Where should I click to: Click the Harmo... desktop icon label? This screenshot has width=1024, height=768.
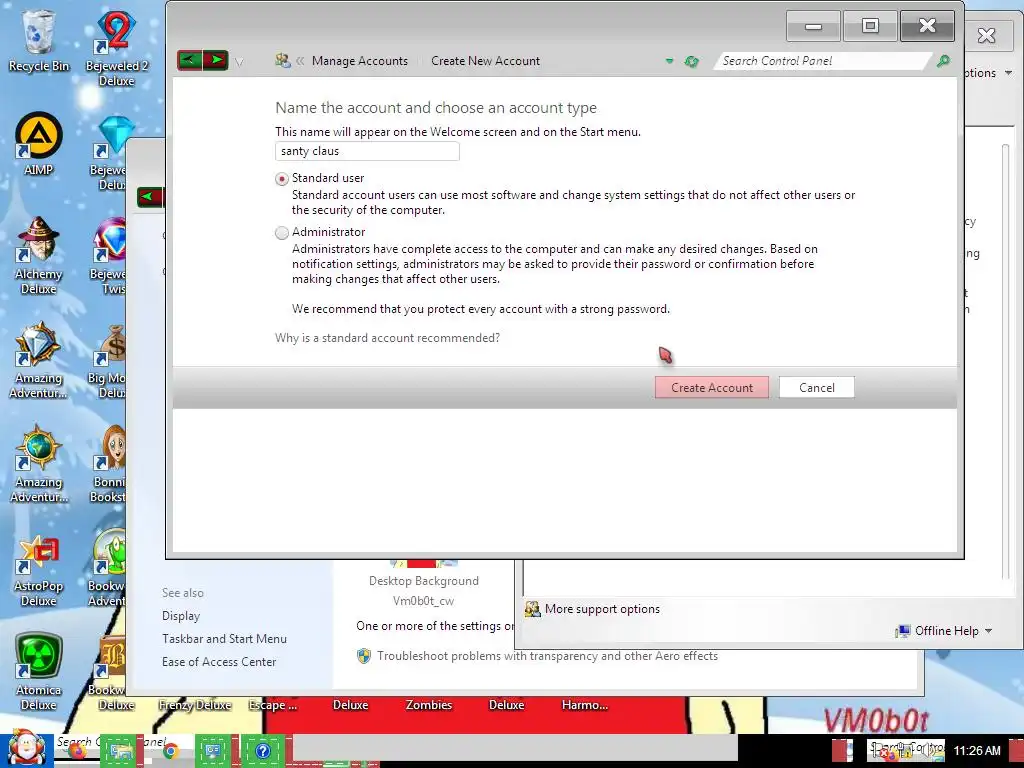[584, 705]
